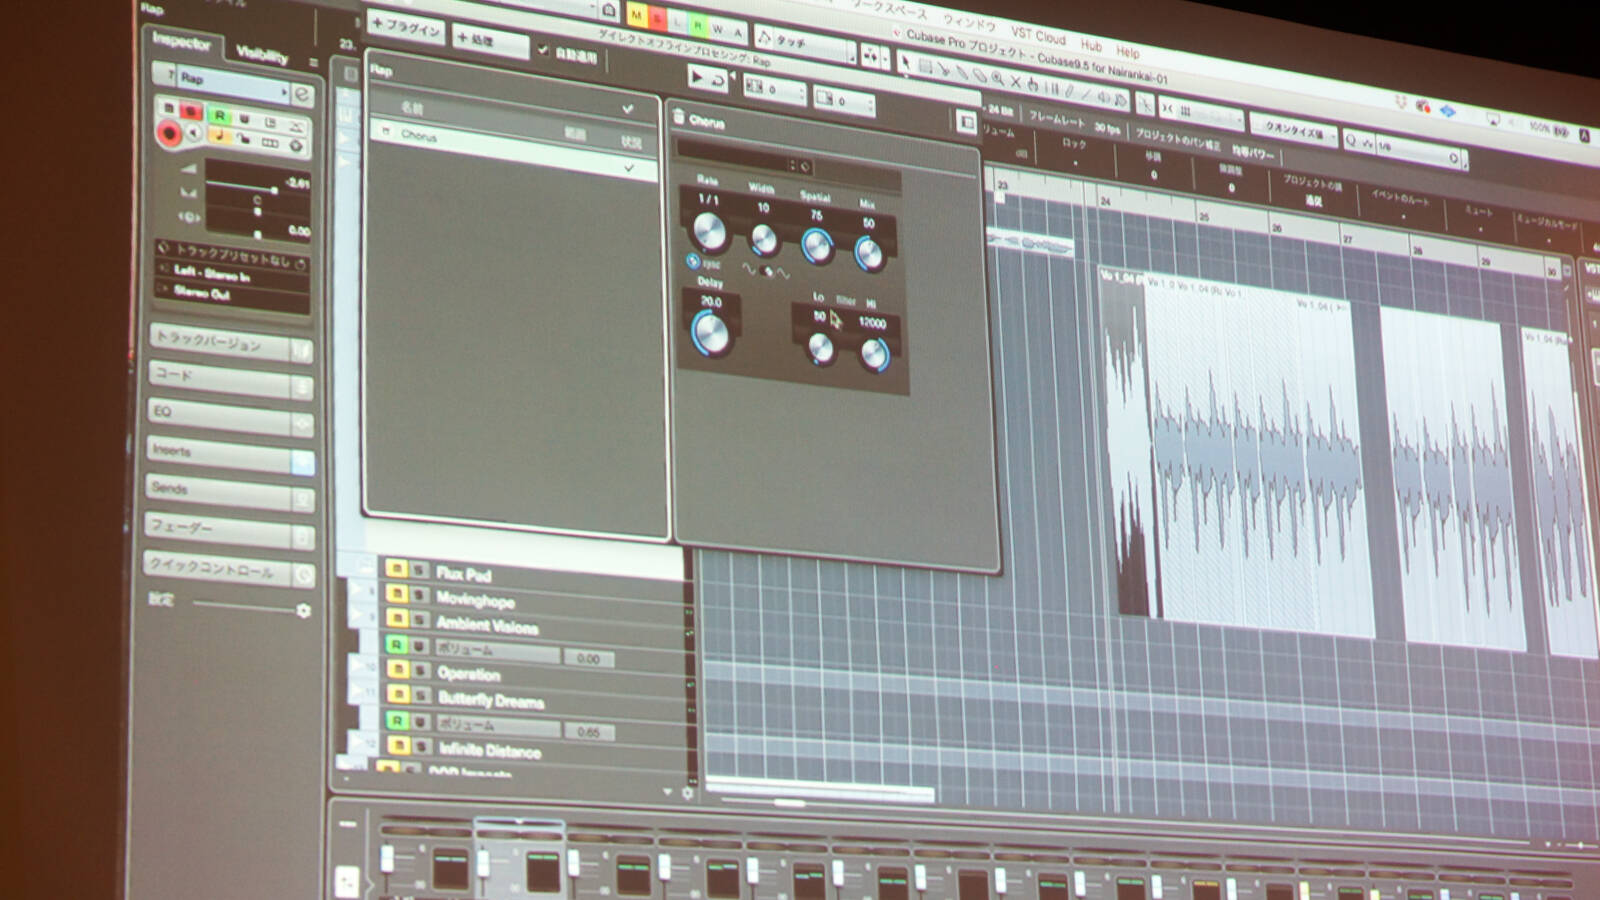The width and height of the screenshot is (1600, 900).
Task: Click the musical timebase note icon
Action: [x=219, y=136]
